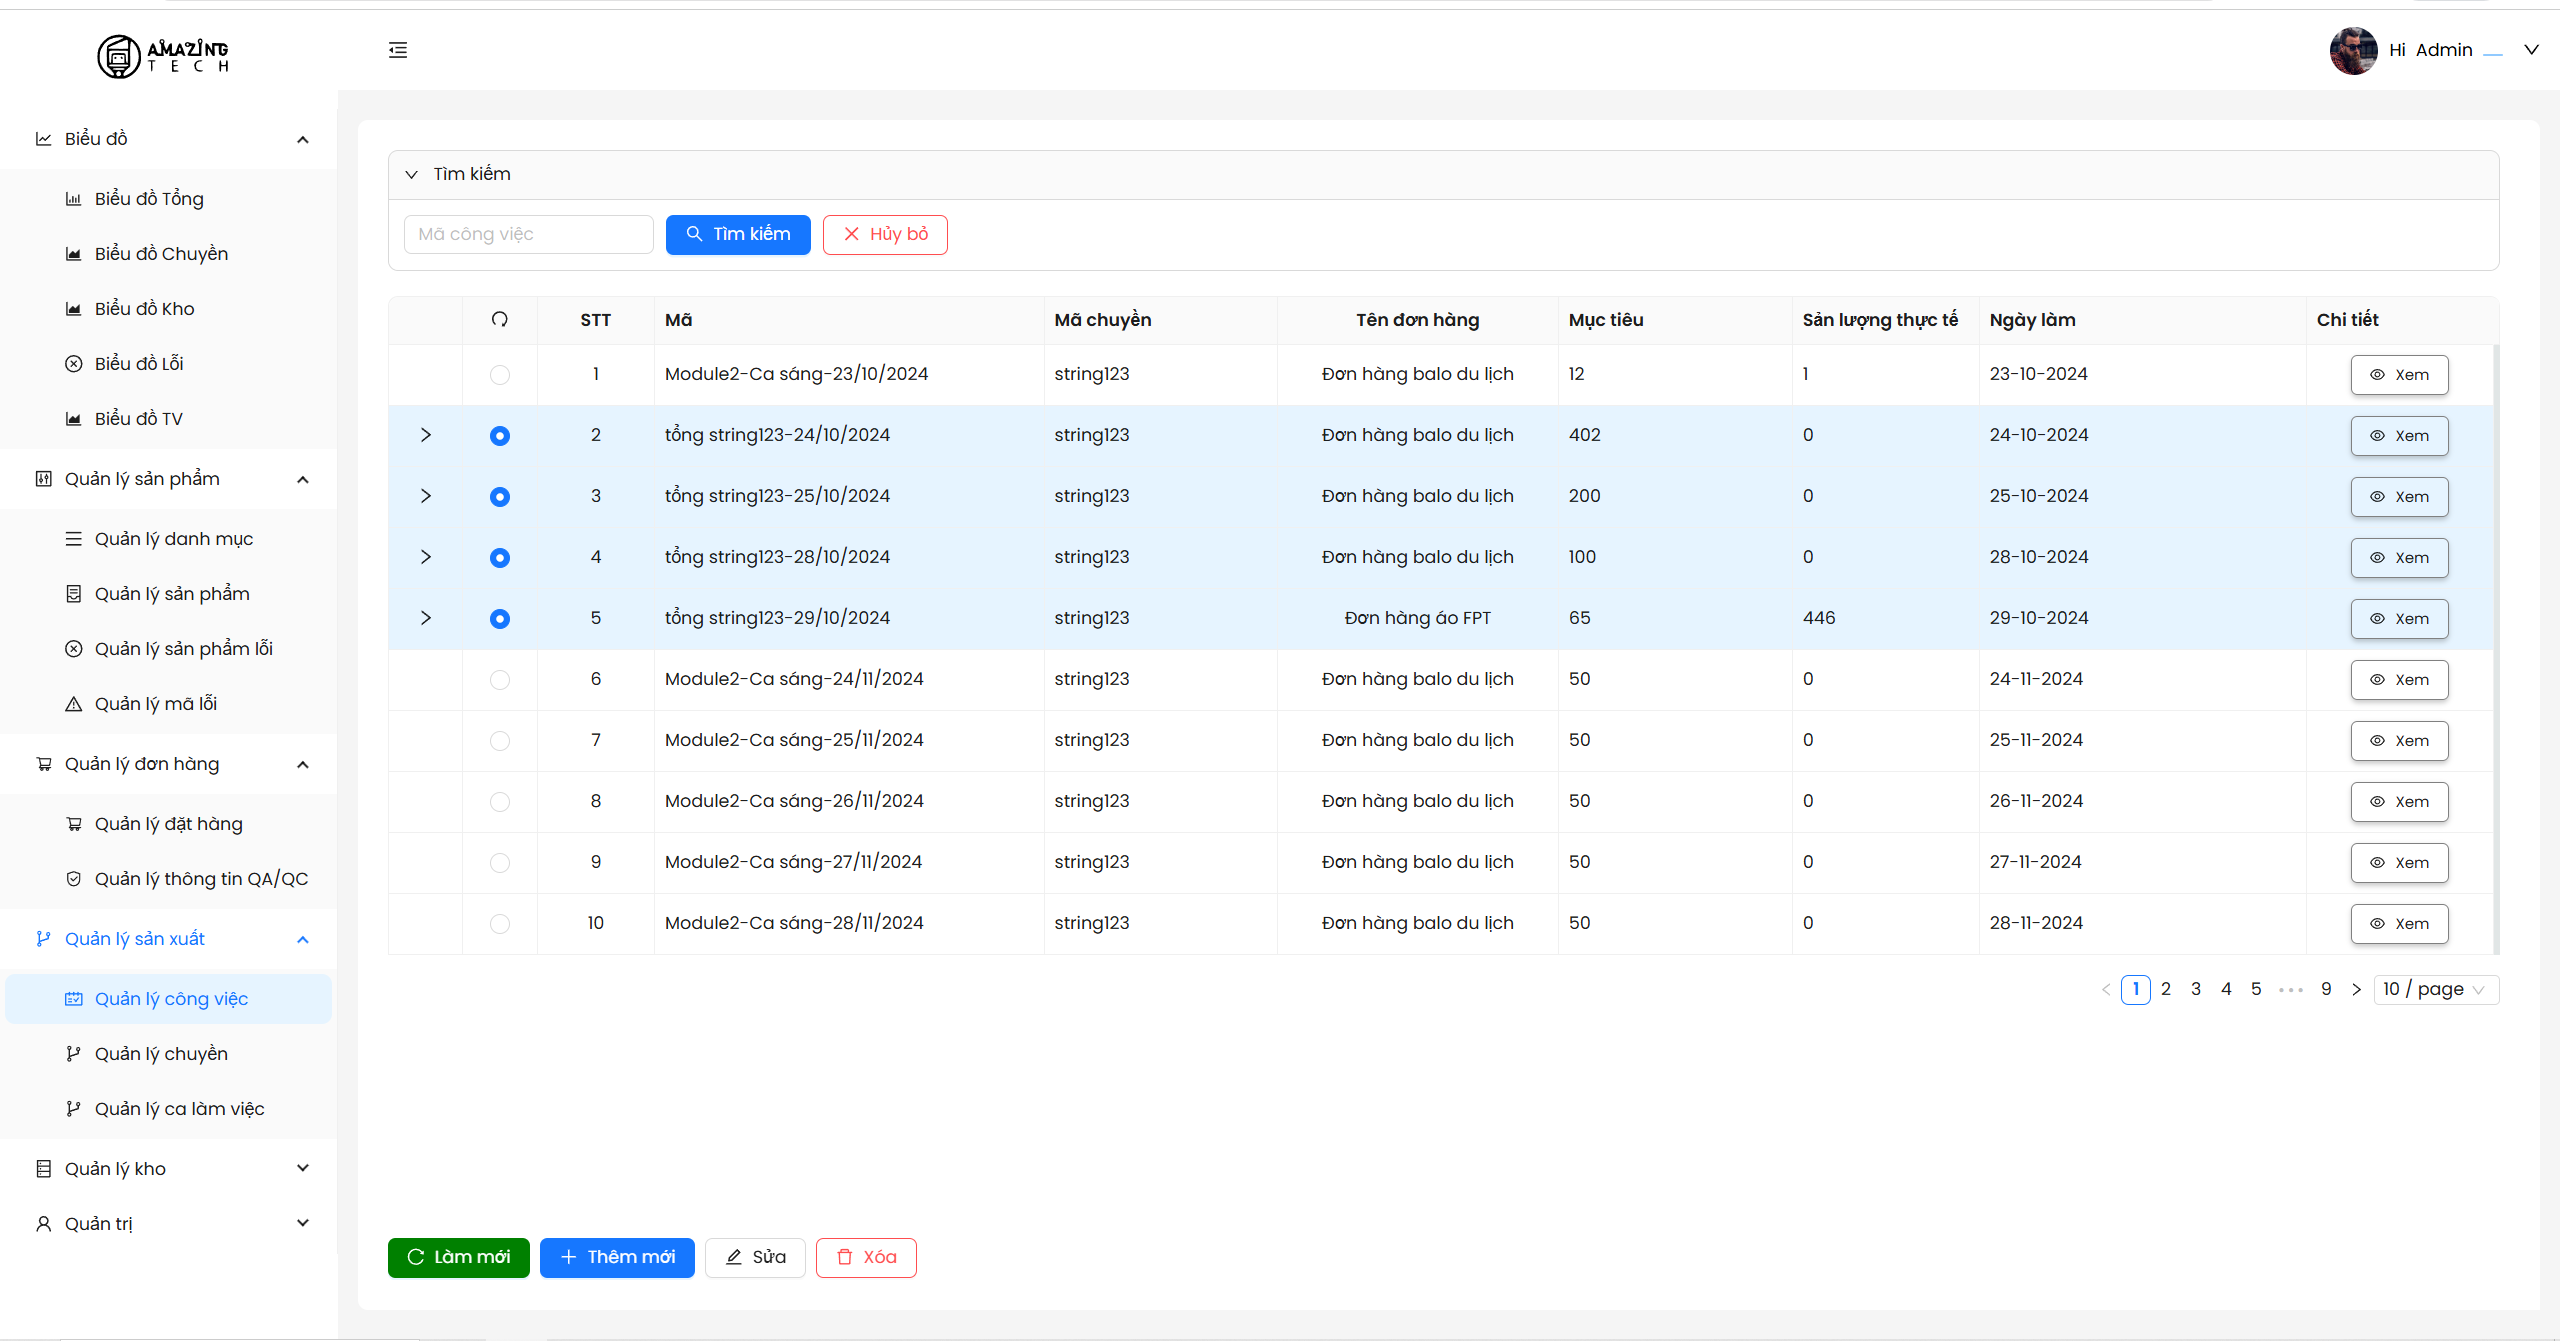Image resolution: width=2560 pixels, height=1341 pixels.
Task: Open the 10 / page size dropdown
Action: [x=2435, y=989]
